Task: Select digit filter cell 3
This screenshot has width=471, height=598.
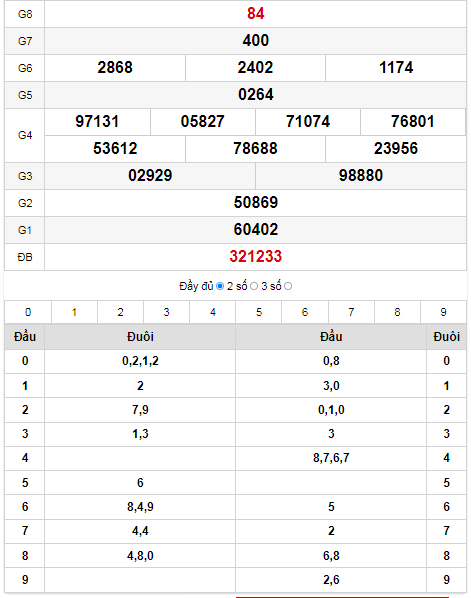Action: 167,312
